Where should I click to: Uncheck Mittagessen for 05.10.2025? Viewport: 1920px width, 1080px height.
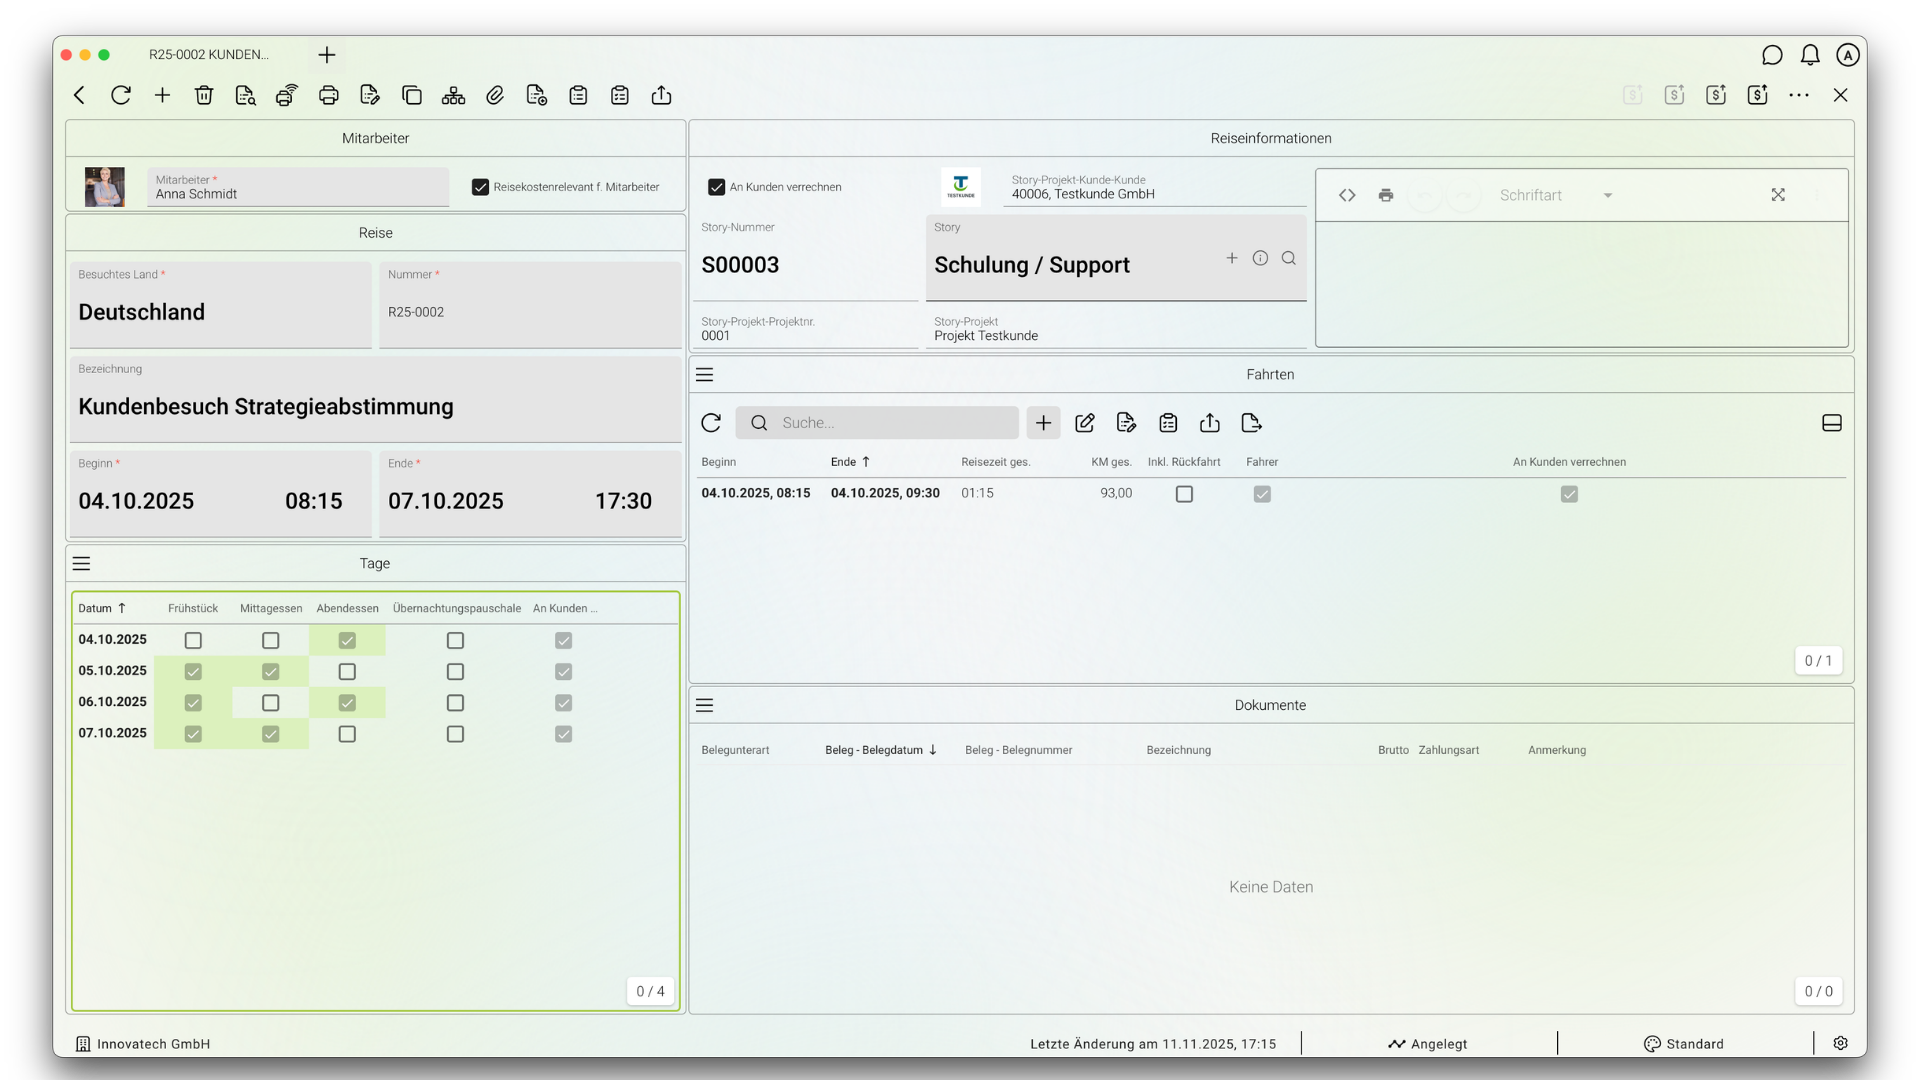click(x=270, y=671)
